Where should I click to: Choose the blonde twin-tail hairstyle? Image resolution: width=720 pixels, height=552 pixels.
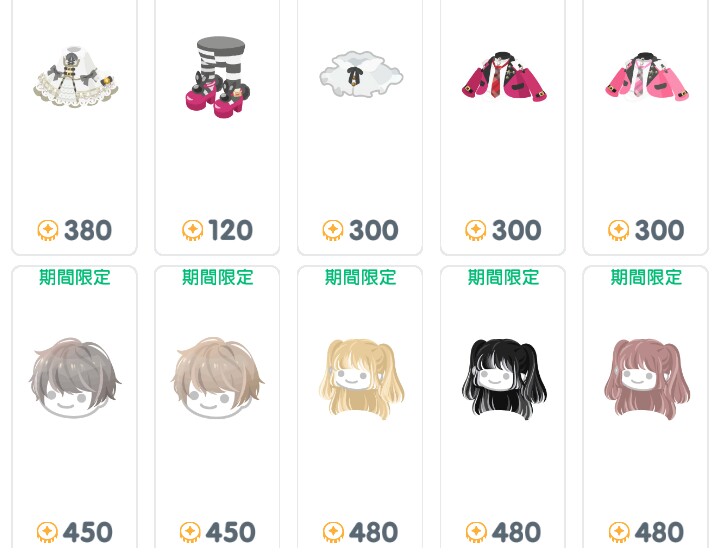[361, 379]
